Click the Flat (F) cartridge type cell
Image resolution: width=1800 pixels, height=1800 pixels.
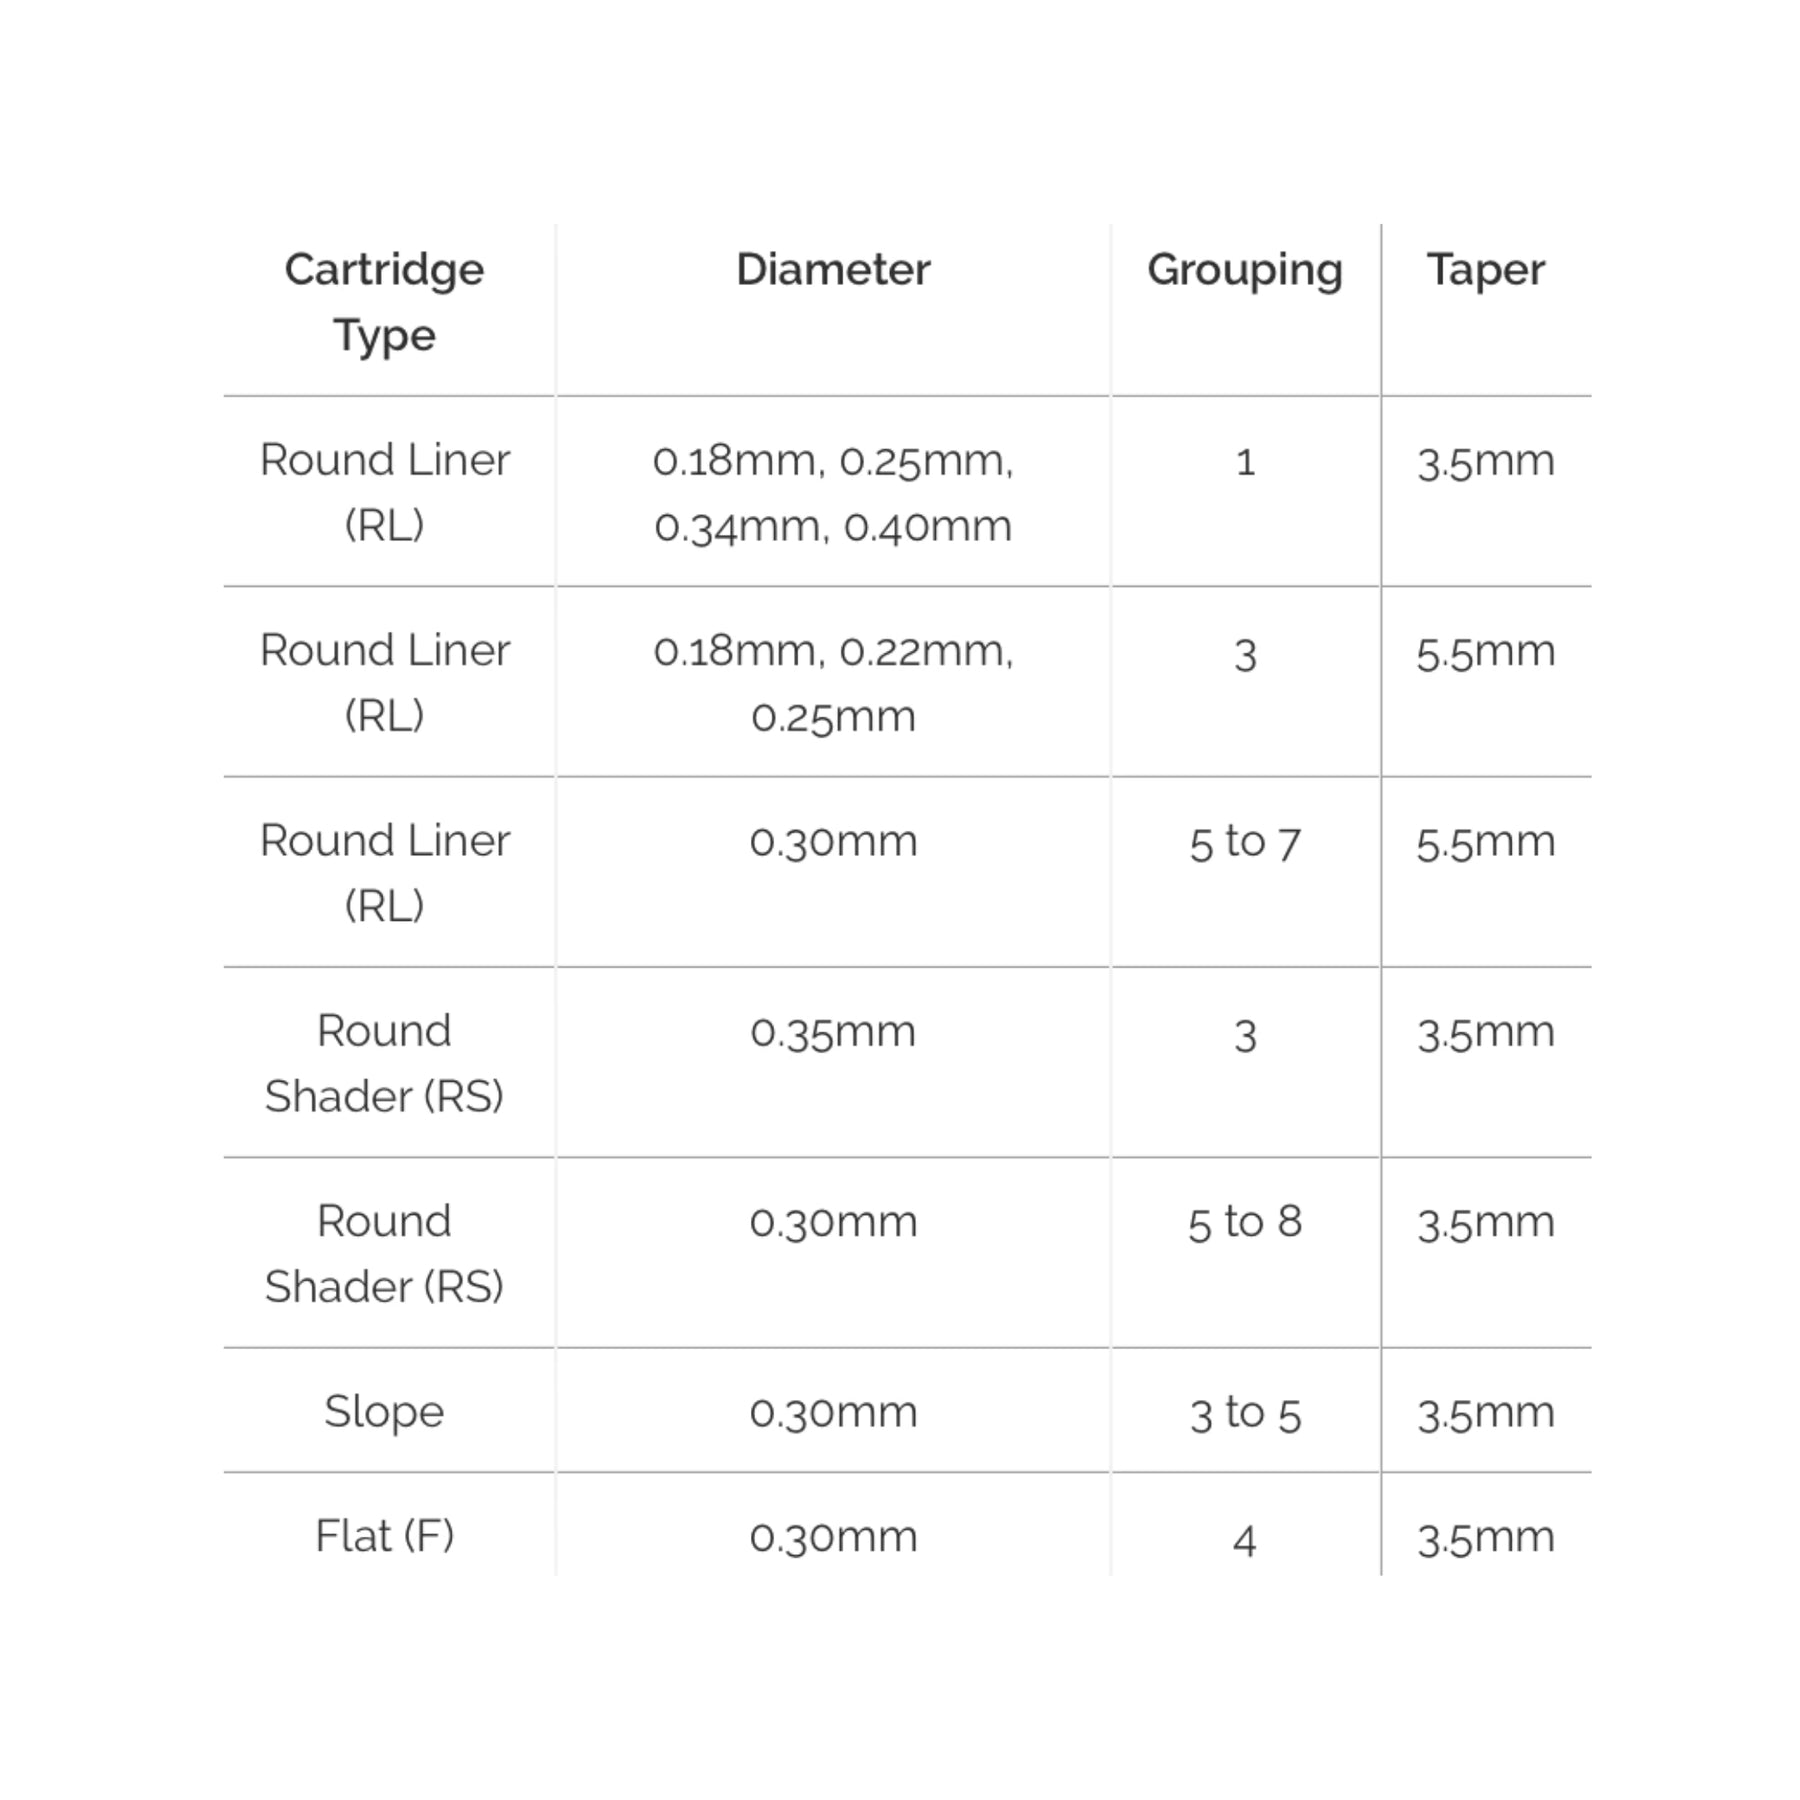(384, 1537)
